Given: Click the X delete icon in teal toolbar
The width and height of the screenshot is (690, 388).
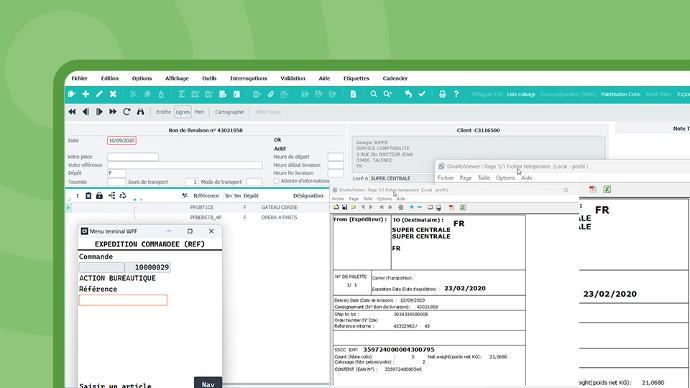Looking at the screenshot, I should click(113, 94).
